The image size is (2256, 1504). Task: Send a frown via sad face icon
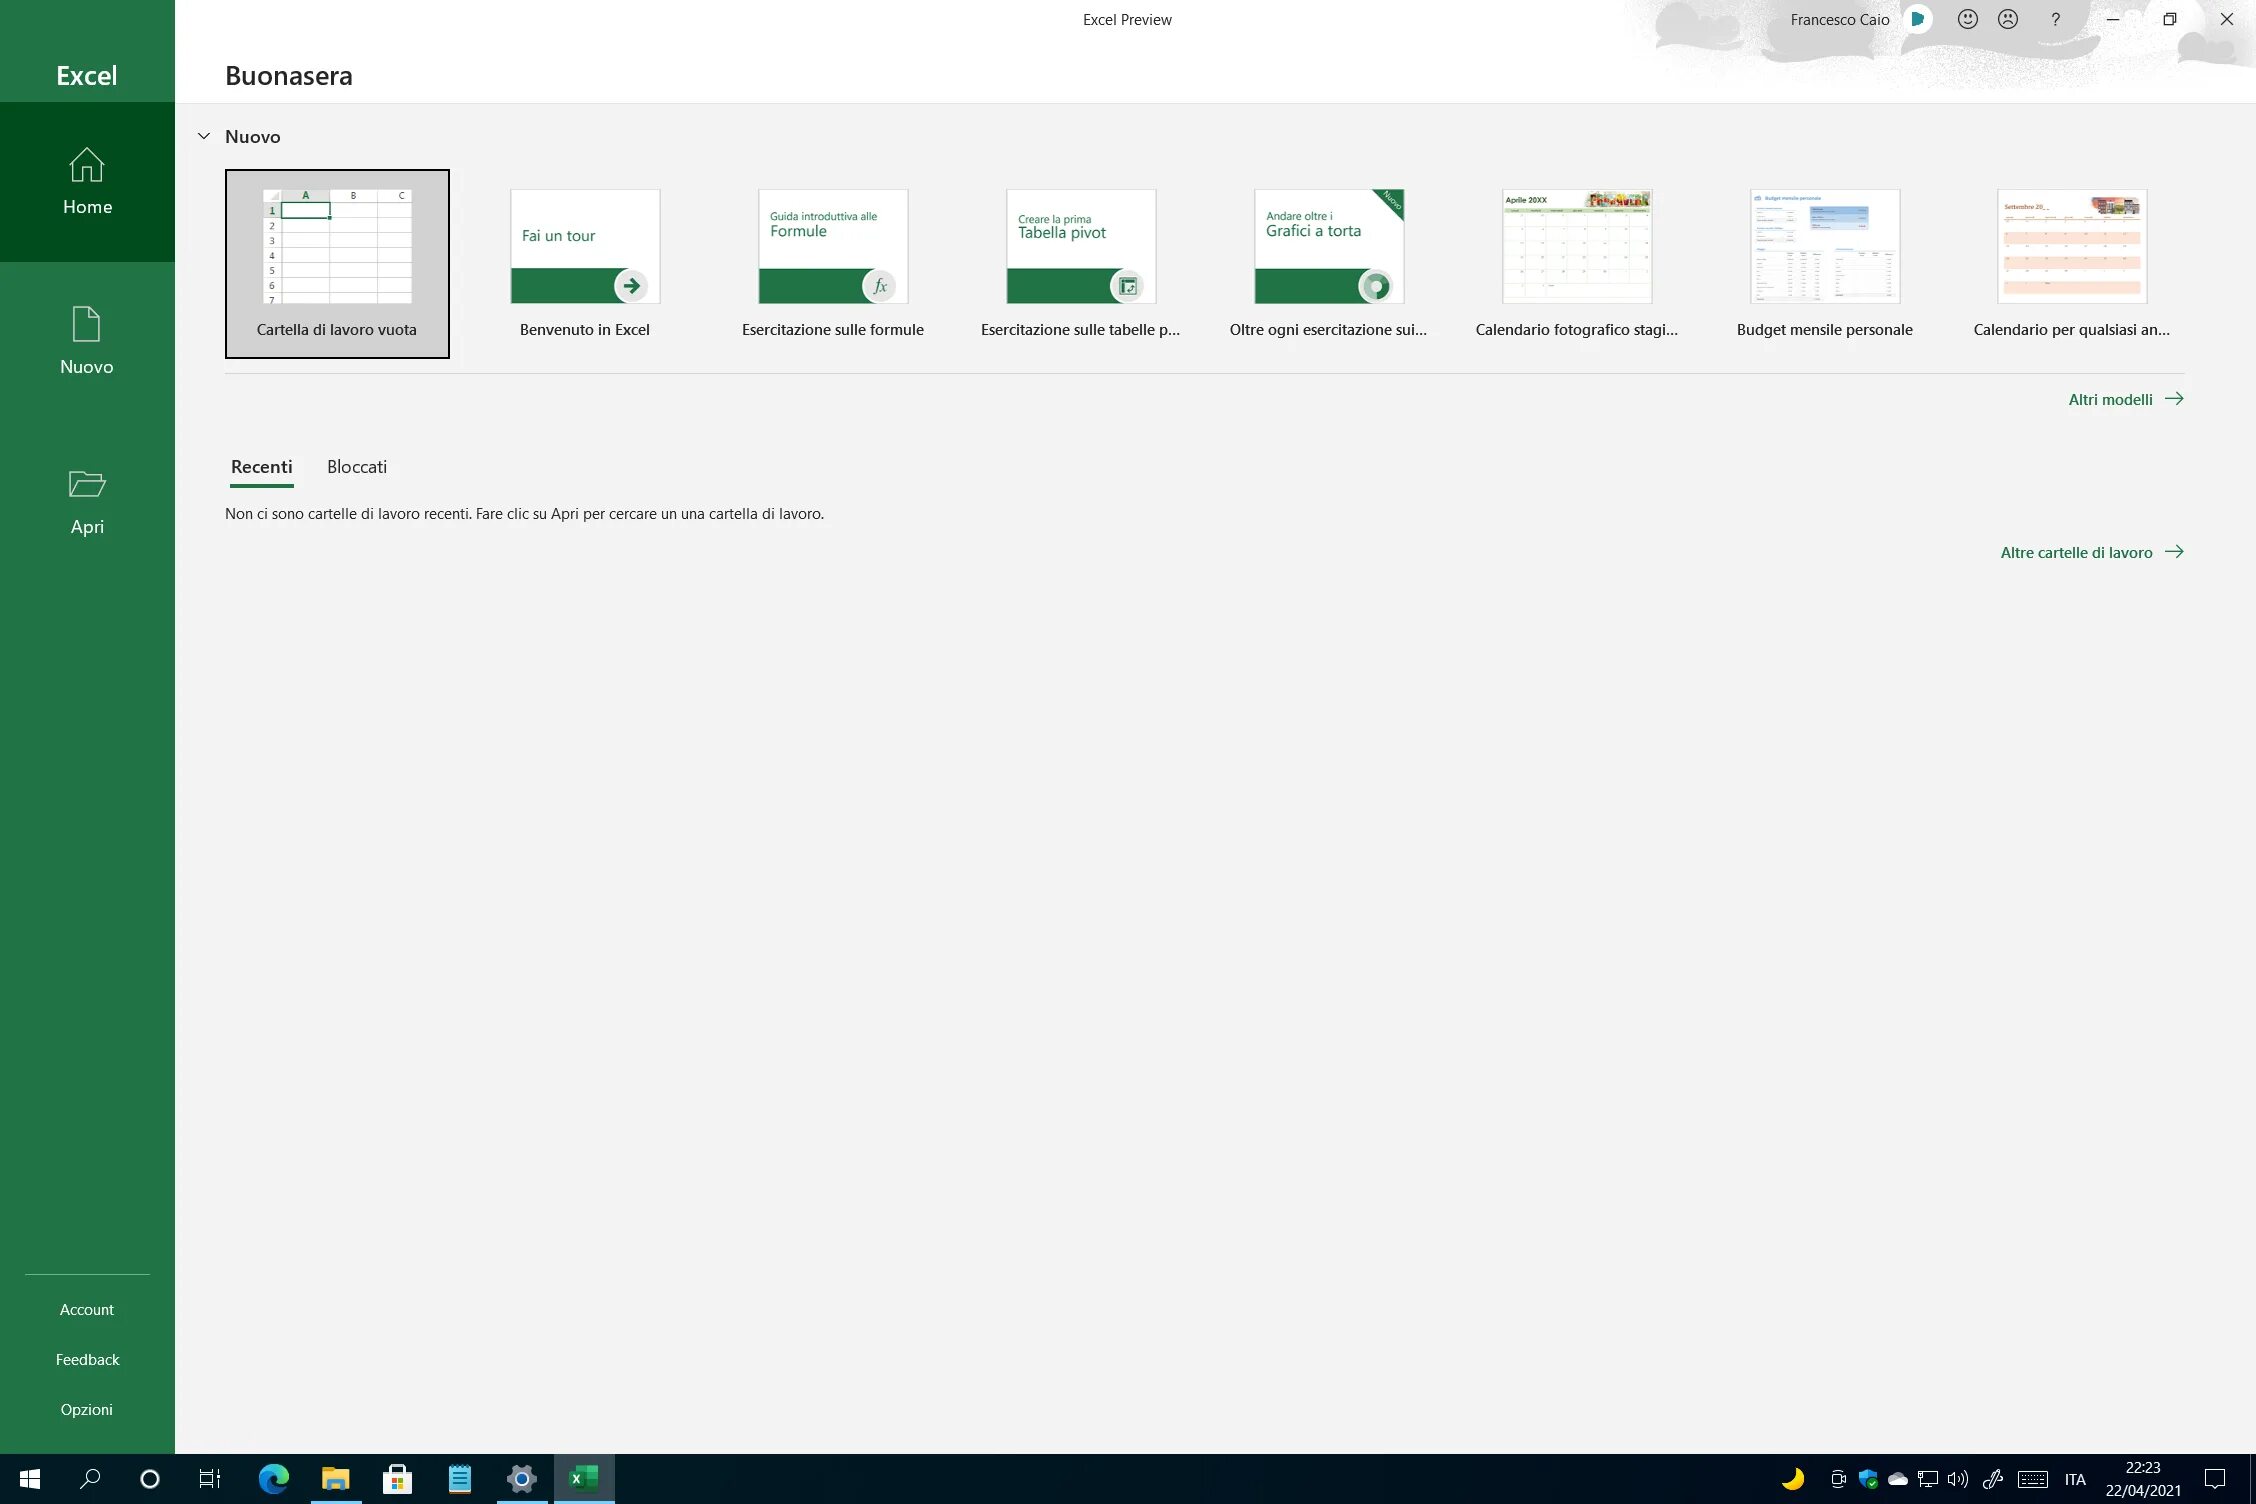pyautogui.click(x=2008, y=20)
